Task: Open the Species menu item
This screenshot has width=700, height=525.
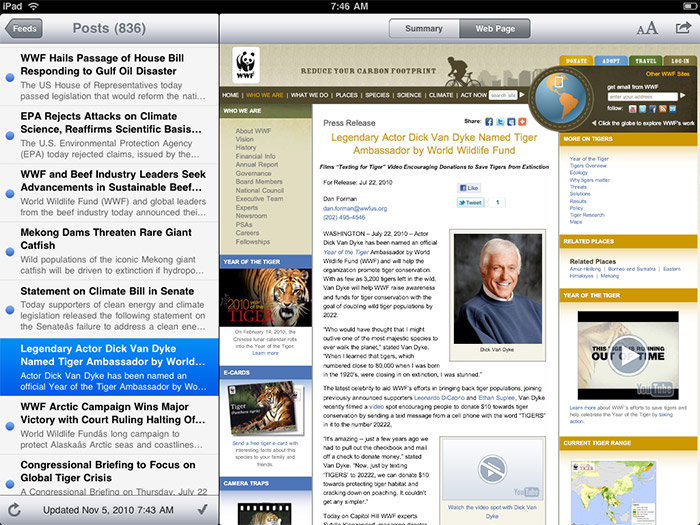Action: tap(377, 95)
